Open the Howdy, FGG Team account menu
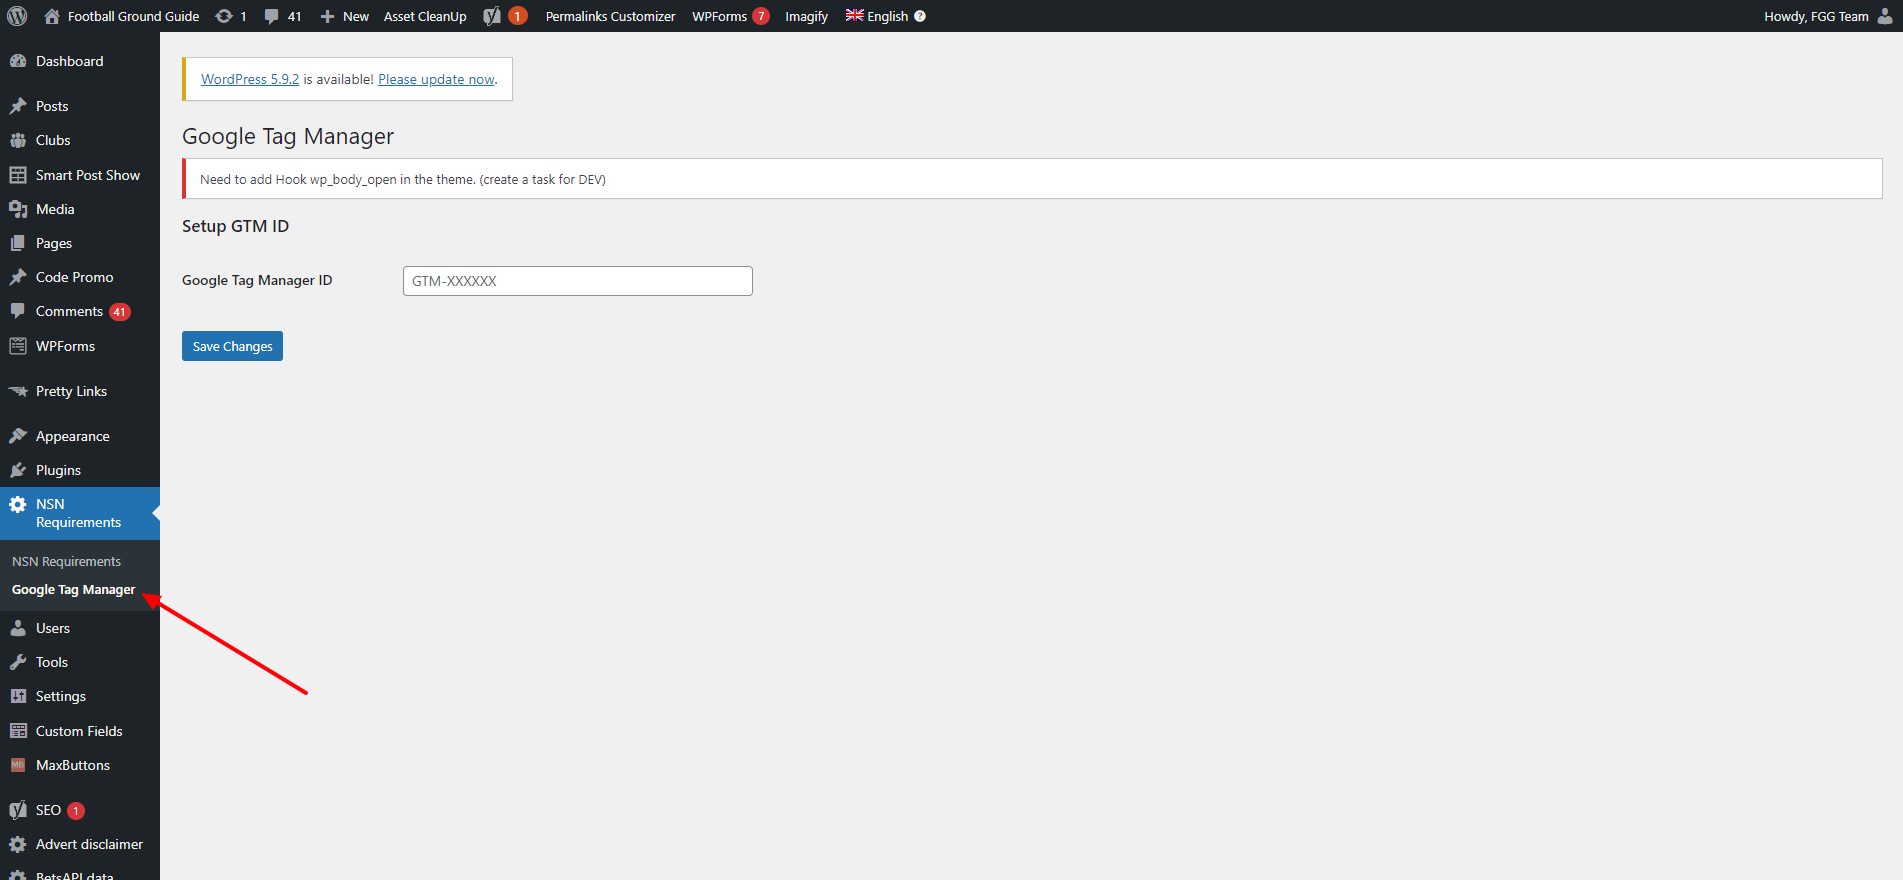 pos(1815,16)
